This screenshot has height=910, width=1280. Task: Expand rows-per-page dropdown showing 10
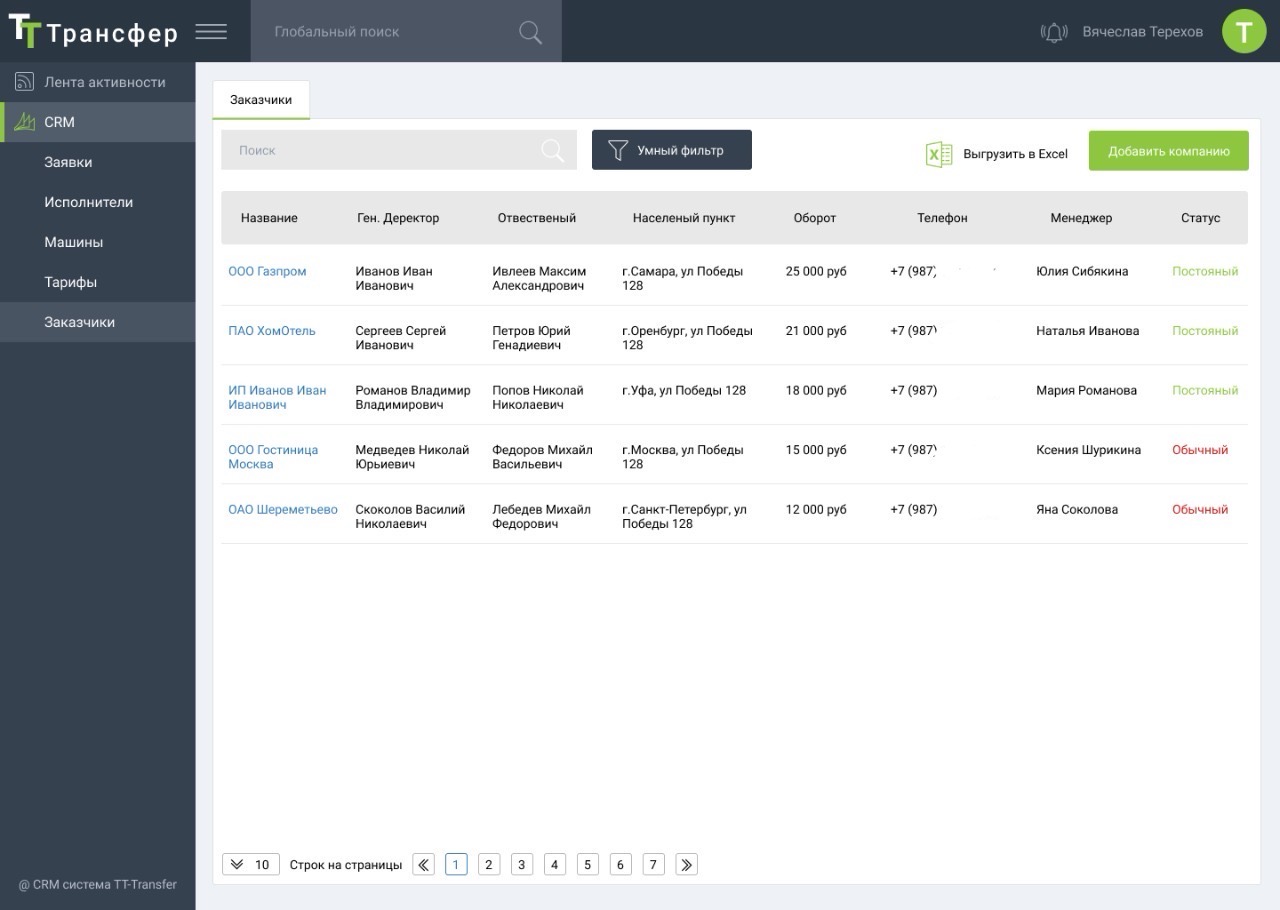[251, 865]
